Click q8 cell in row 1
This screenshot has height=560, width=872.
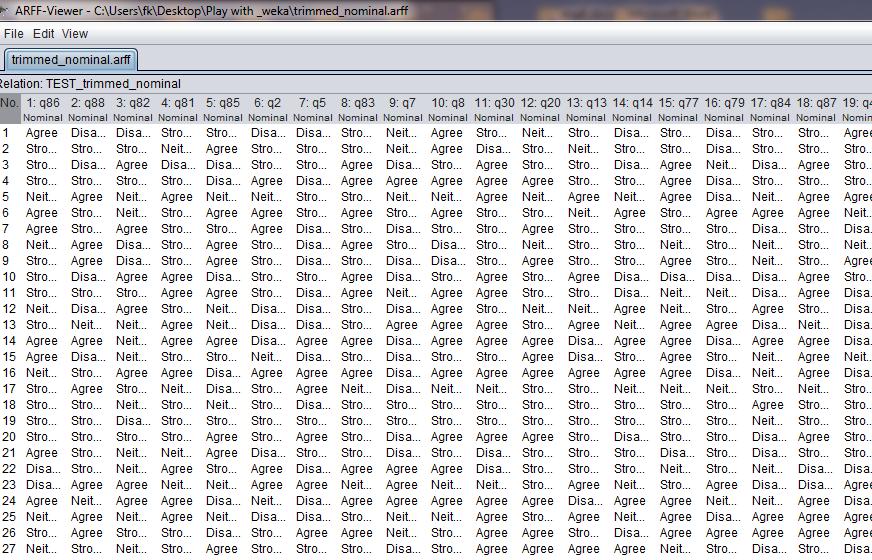(448, 133)
